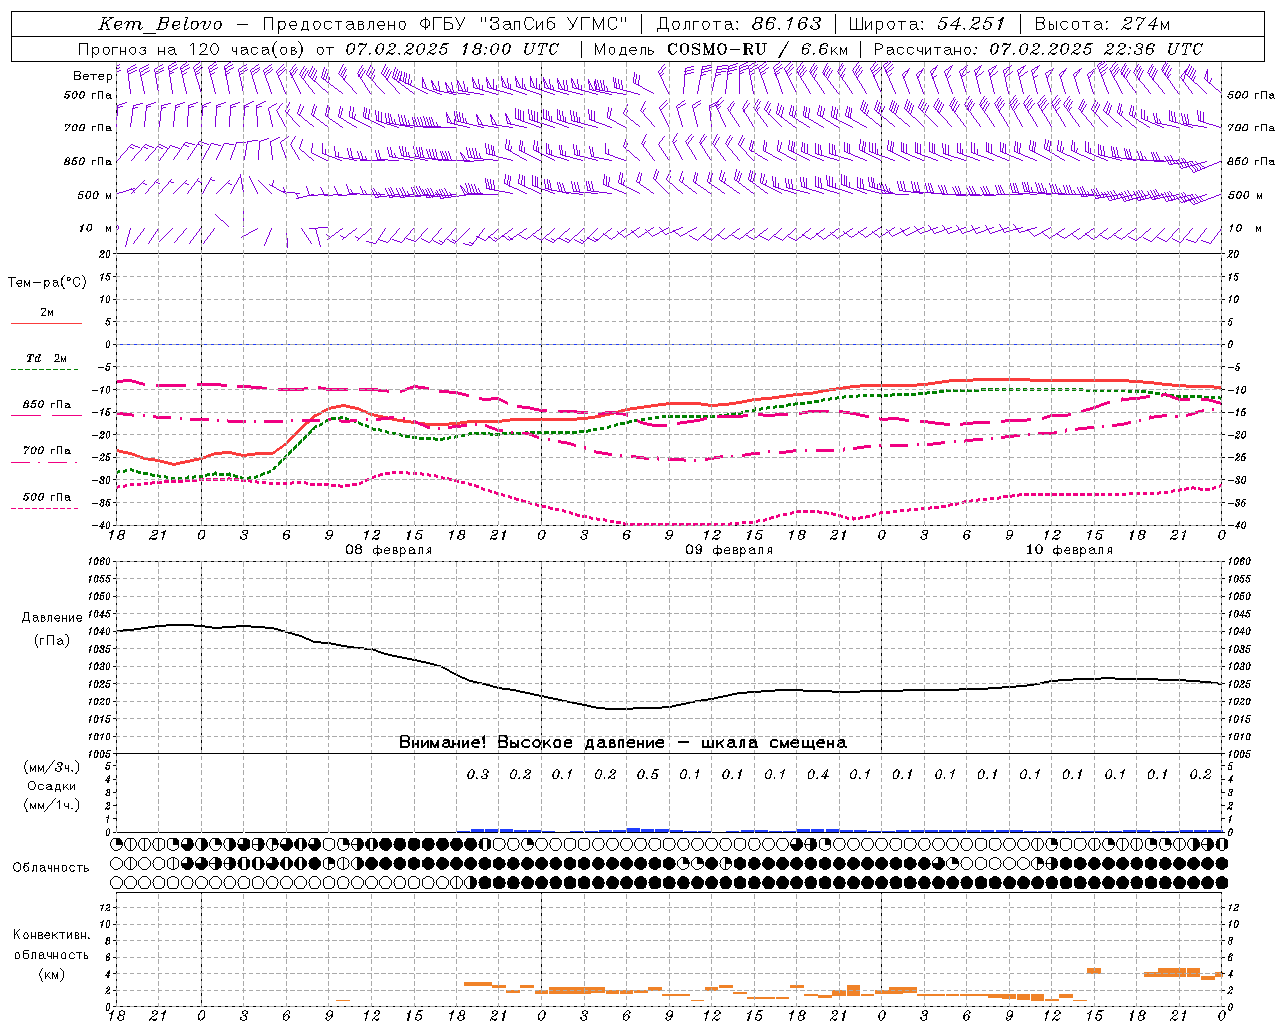
Task: Click the 10 февраля date label
Action: pos(1069,550)
